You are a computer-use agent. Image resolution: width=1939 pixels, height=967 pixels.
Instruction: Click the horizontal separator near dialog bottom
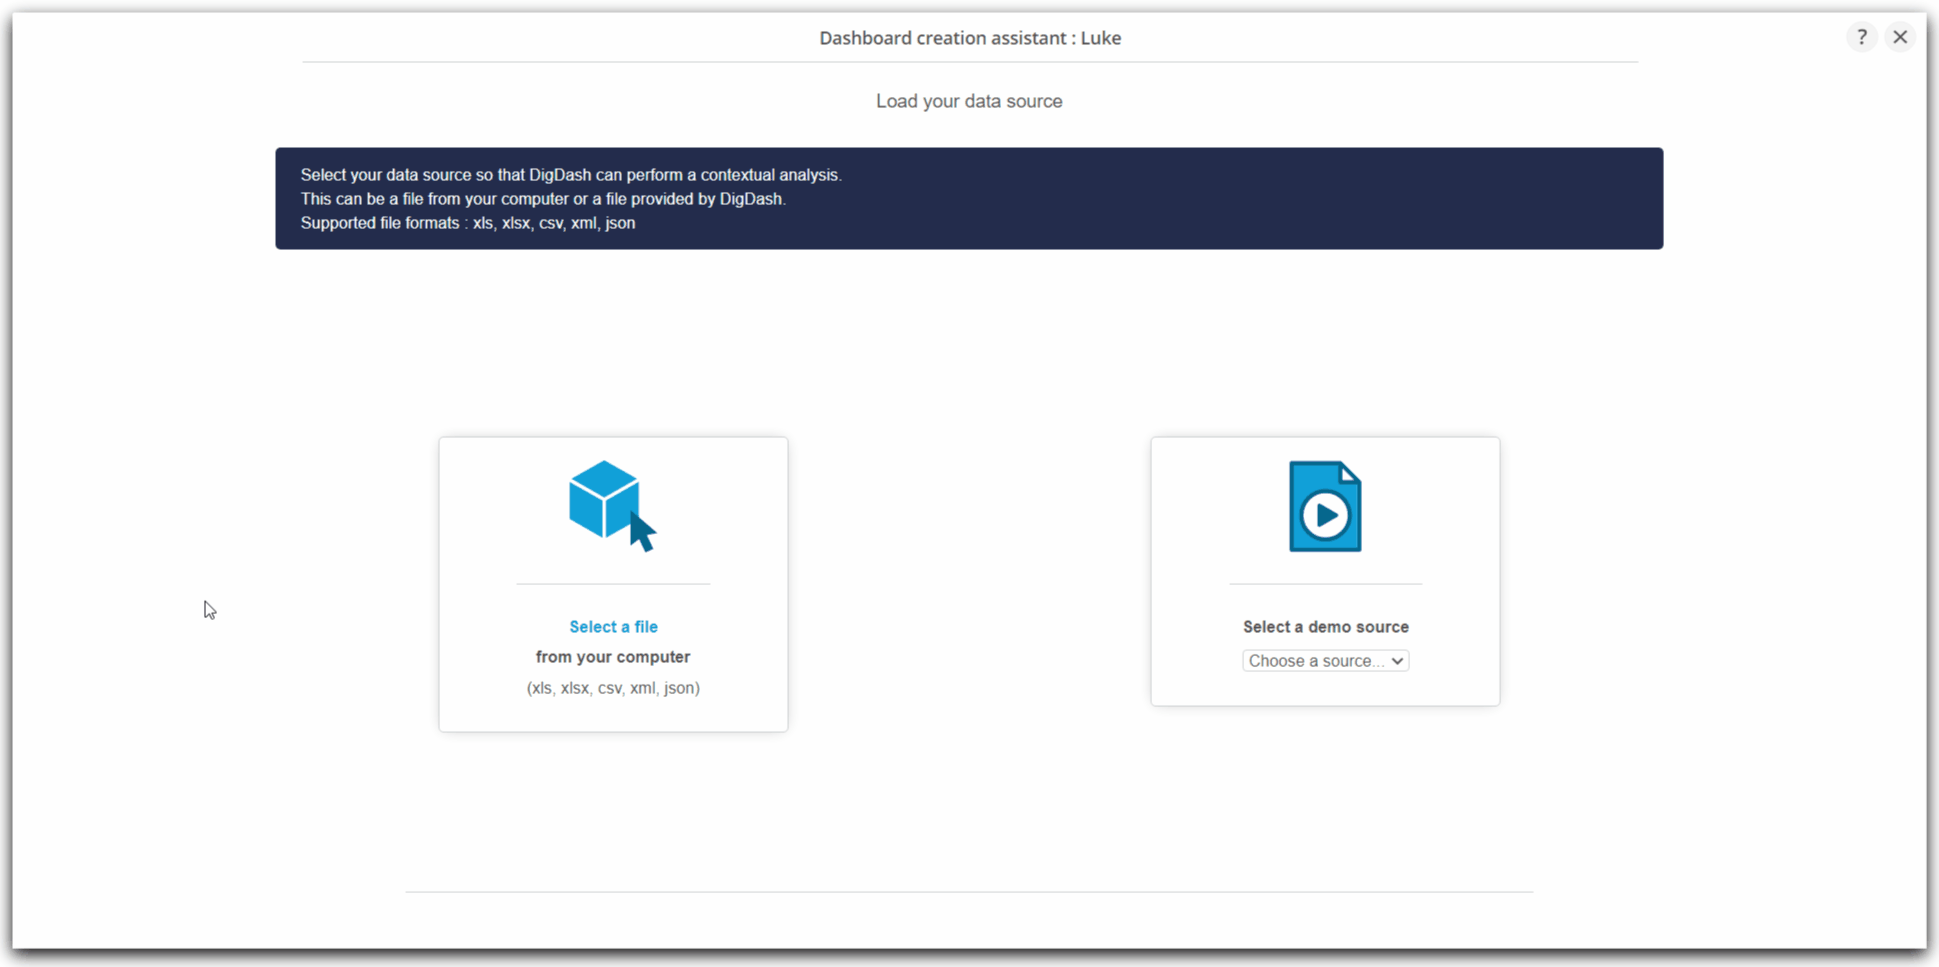pos(969,892)
